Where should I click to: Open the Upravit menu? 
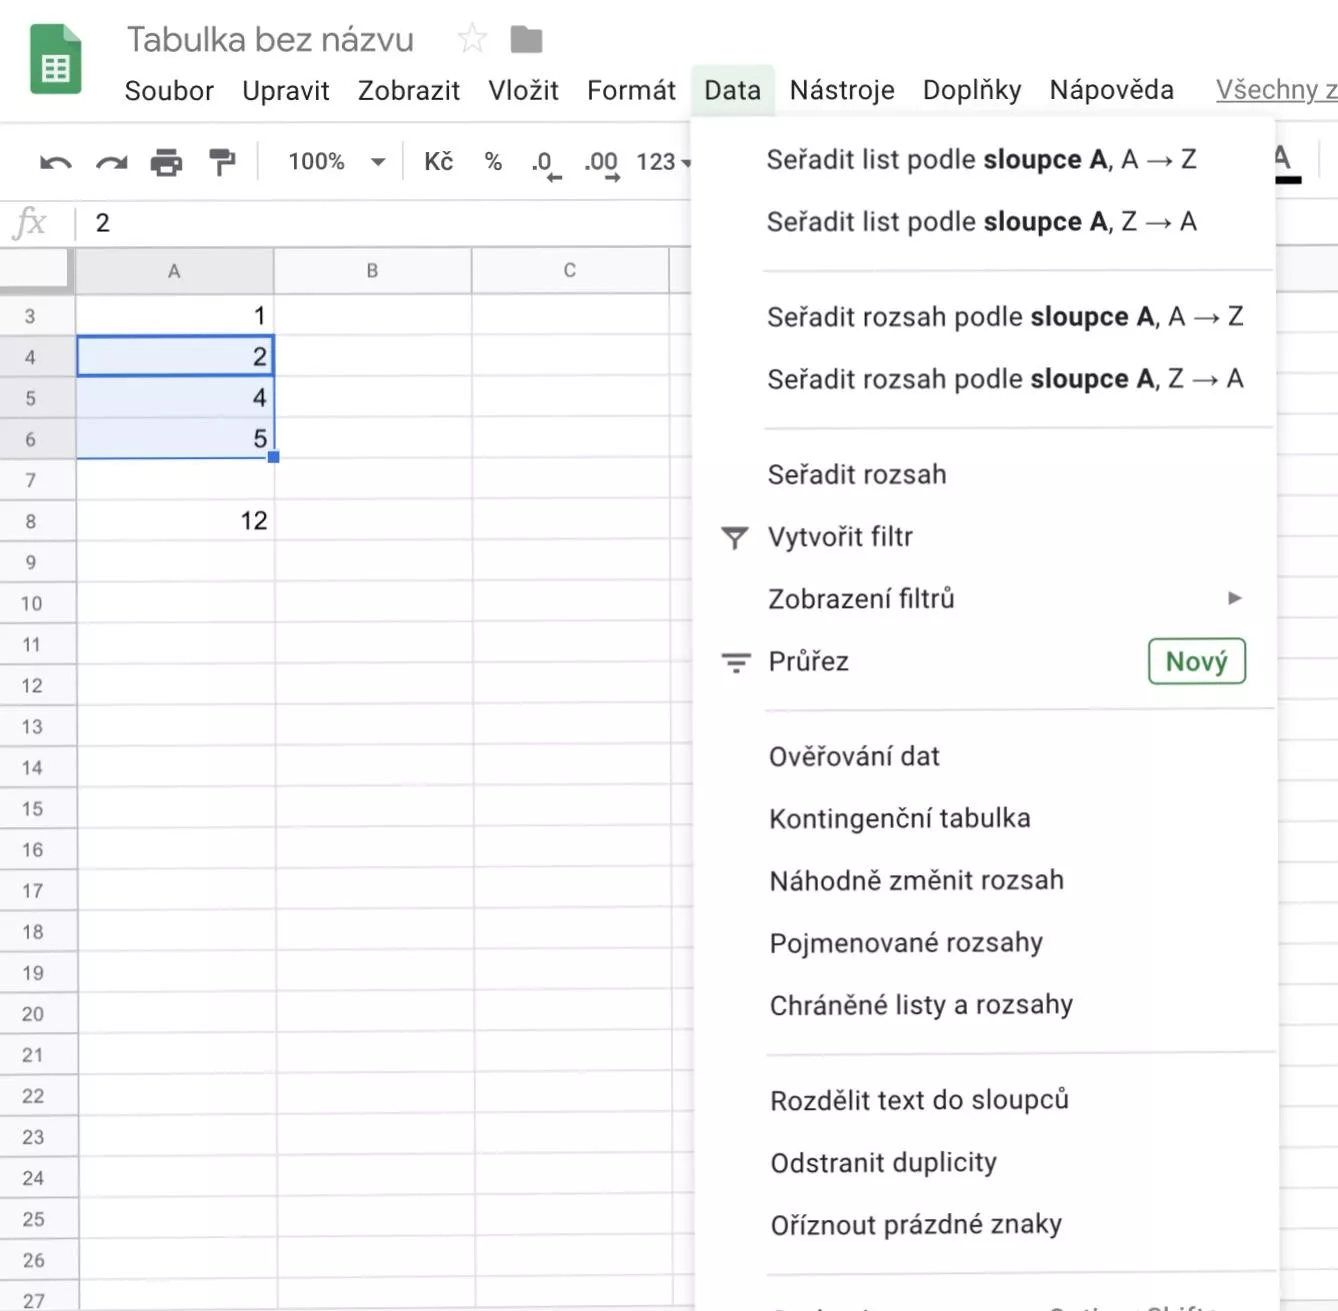coord(286,91)
